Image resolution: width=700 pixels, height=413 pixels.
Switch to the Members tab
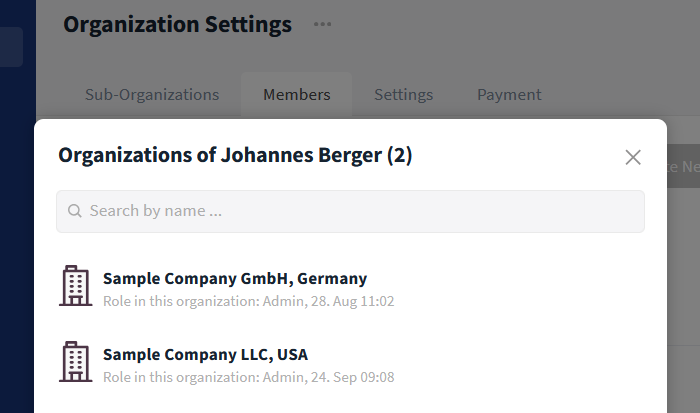tap(296, 95)
